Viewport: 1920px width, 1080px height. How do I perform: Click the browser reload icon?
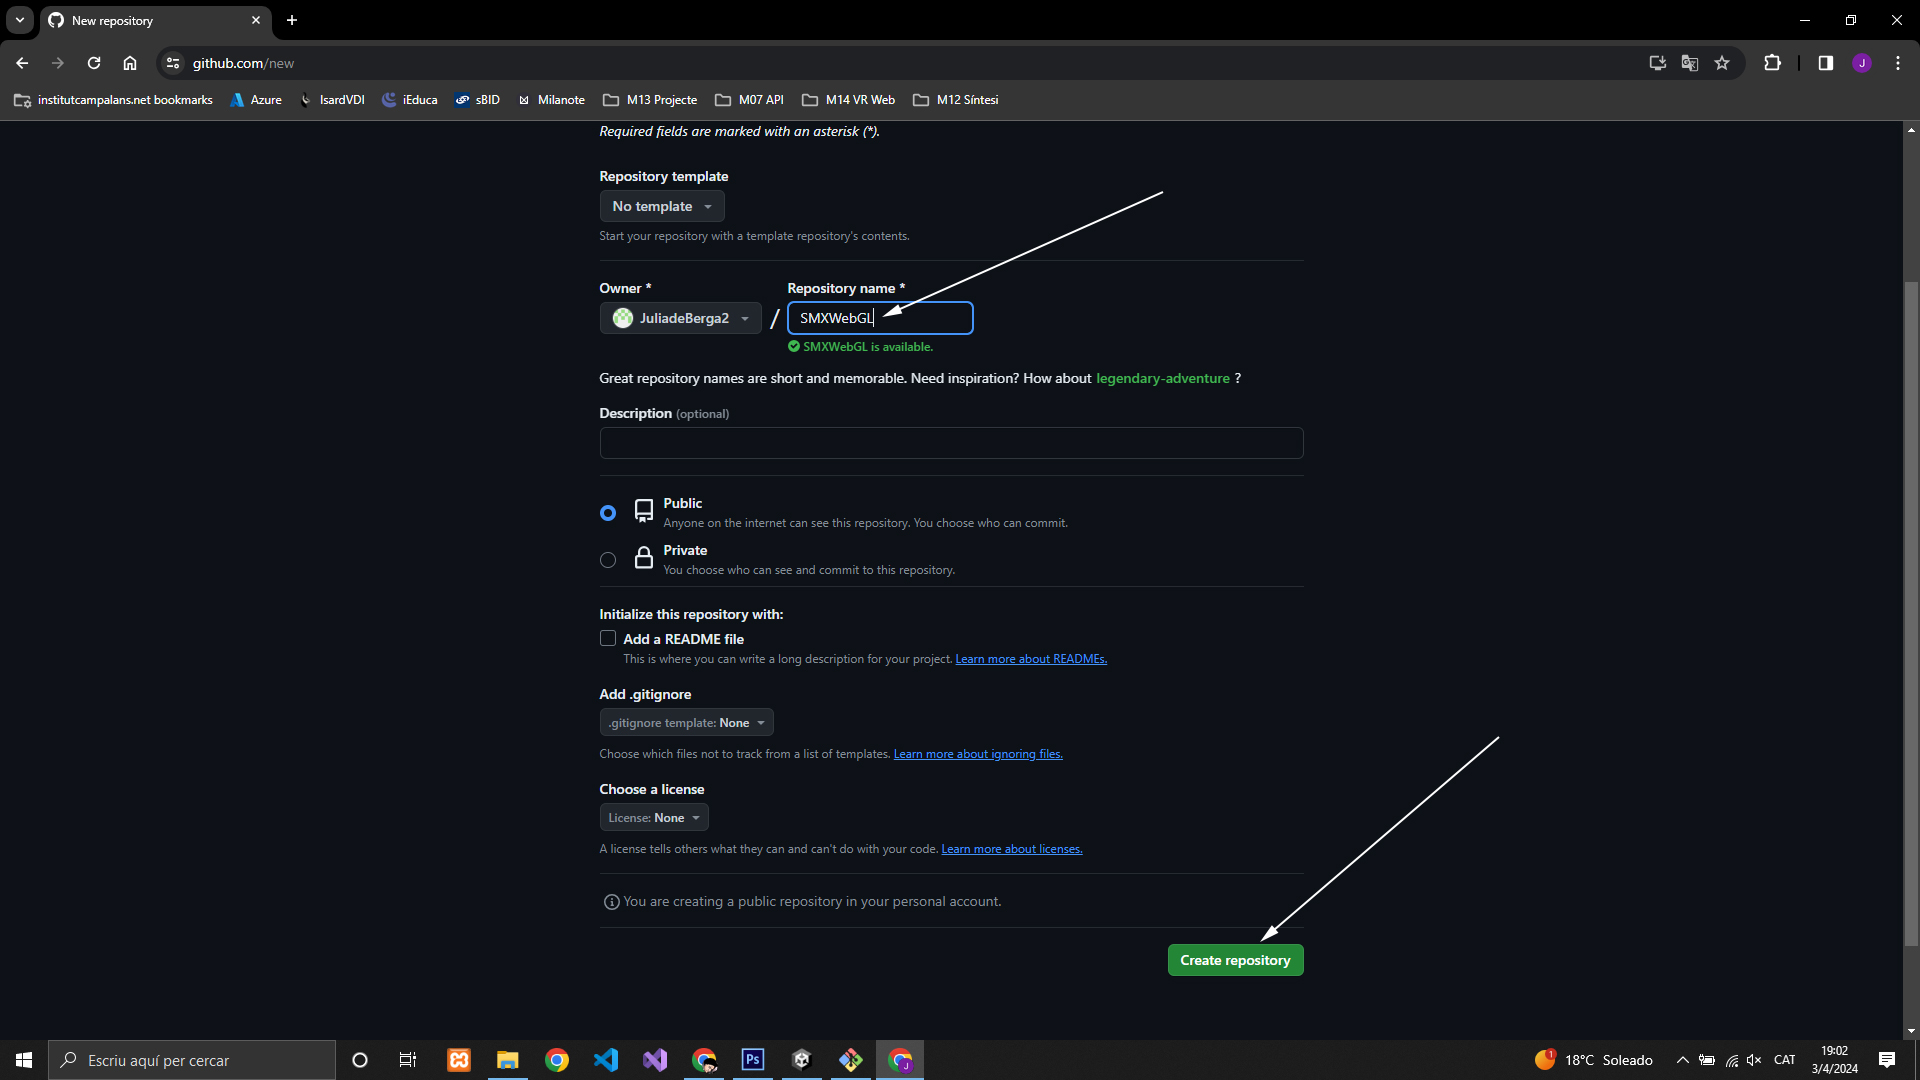pyautogui.click(x=94, y=63)
